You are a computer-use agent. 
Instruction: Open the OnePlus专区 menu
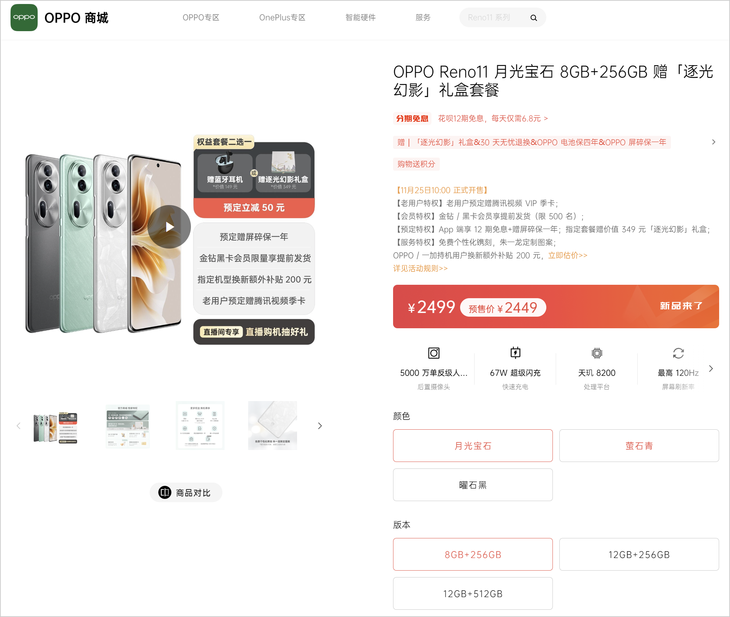(282, 18)
